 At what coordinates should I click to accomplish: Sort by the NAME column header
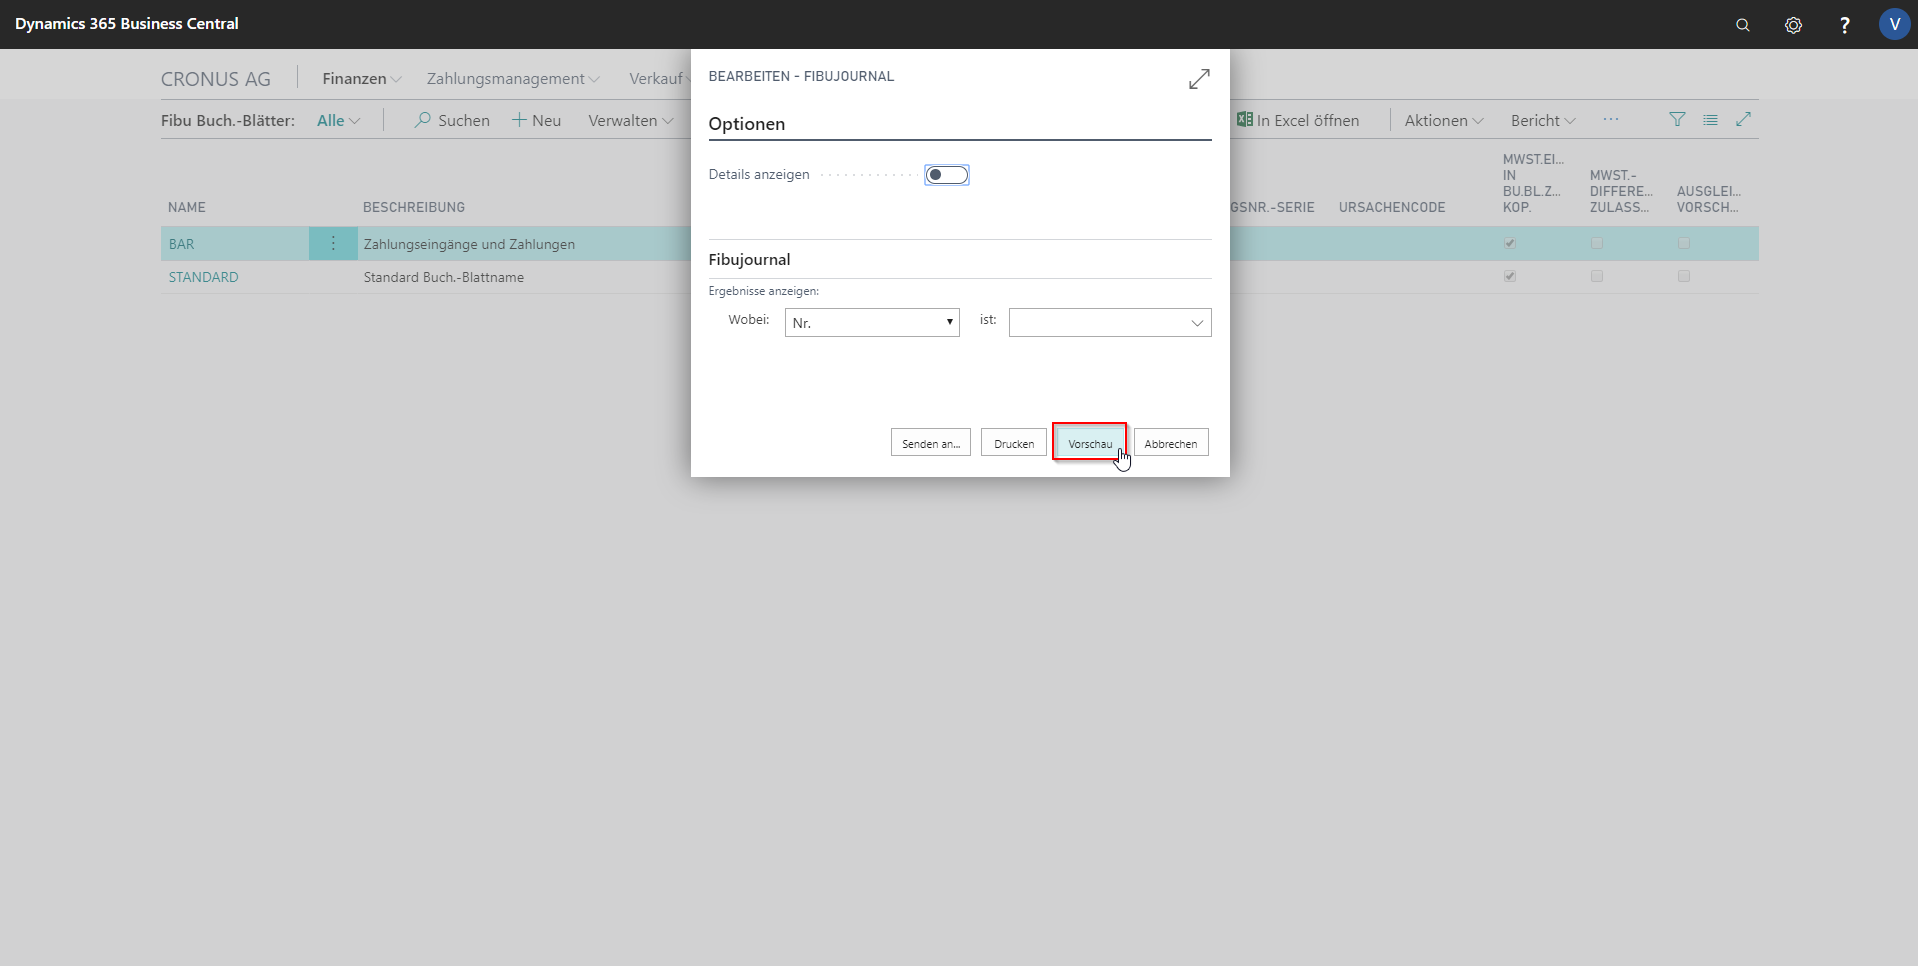point(187,207)
